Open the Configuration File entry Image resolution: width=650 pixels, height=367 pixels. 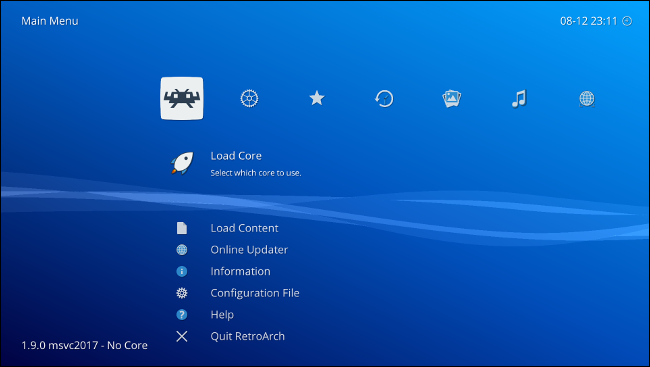click(255, 293)
